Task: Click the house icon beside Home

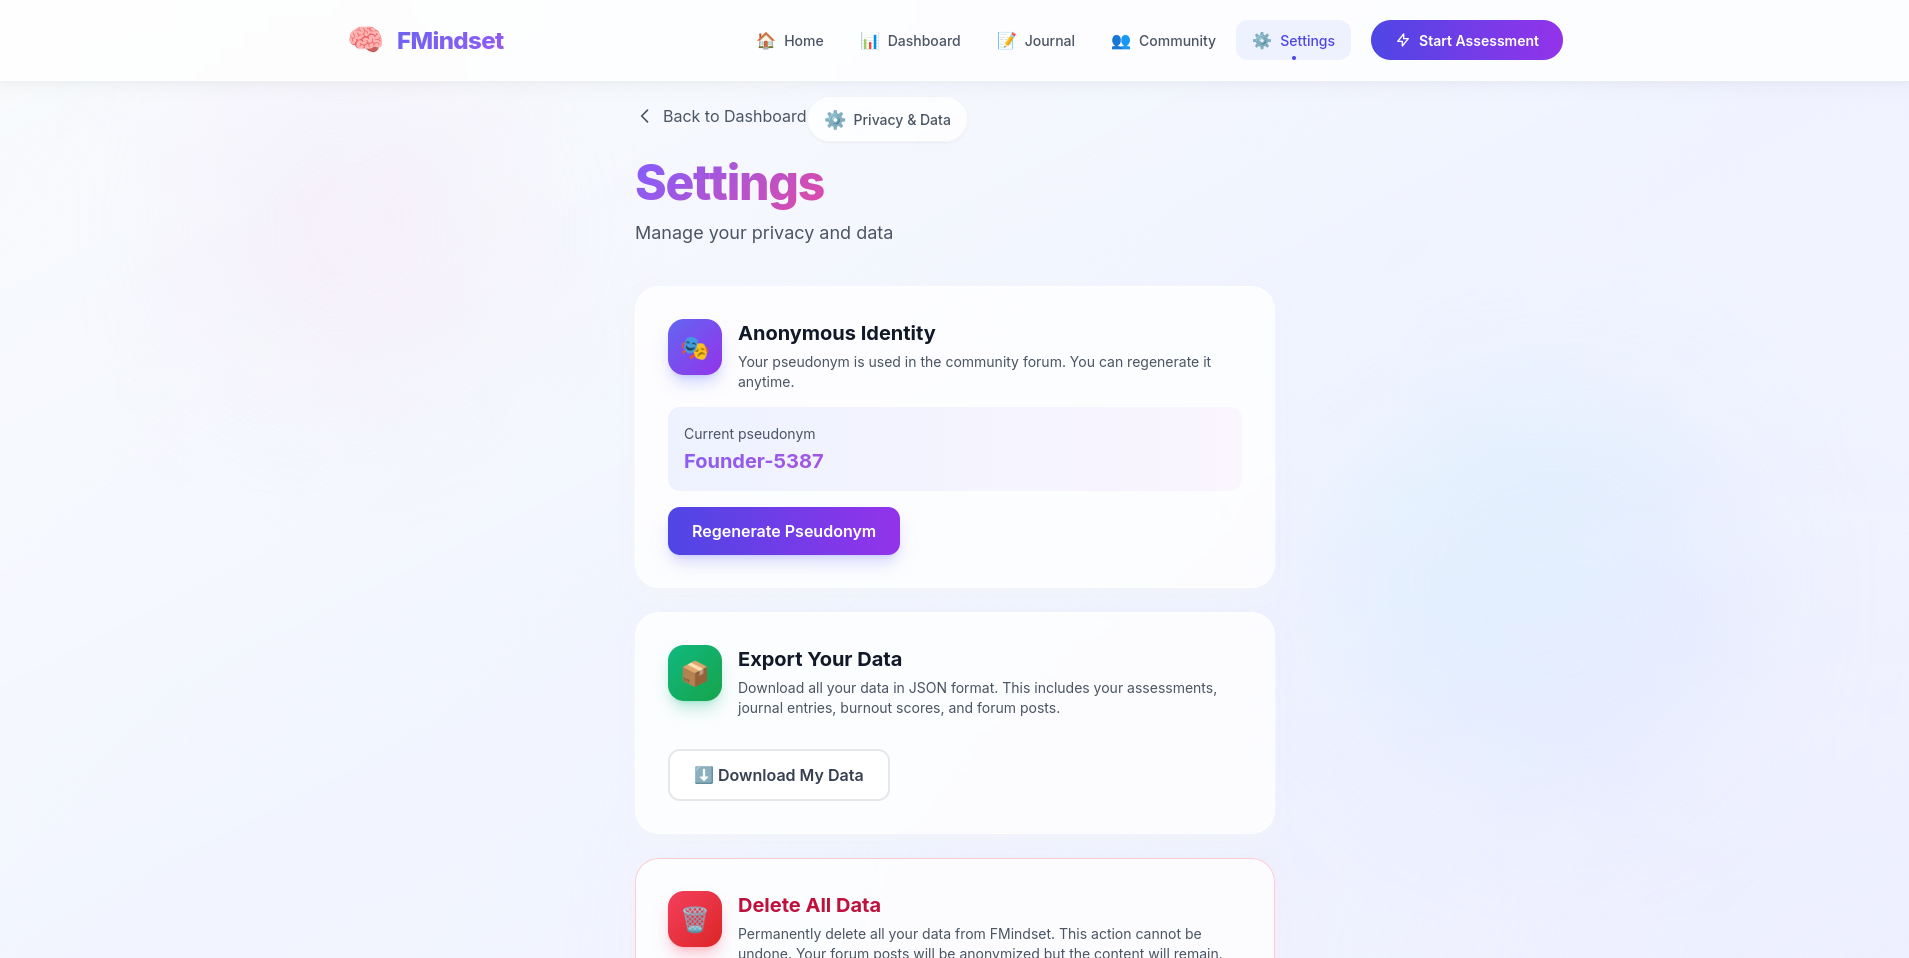Action: [x=766, y=41]
